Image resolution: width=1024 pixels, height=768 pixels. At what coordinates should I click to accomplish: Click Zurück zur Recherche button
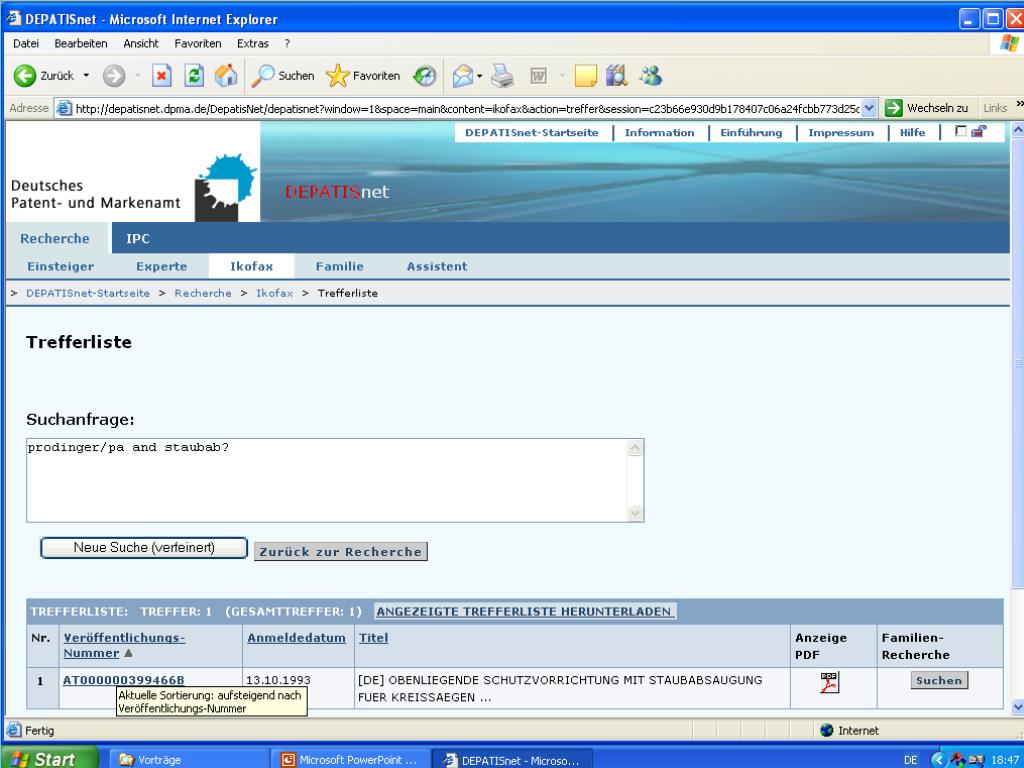pos(341,552)
